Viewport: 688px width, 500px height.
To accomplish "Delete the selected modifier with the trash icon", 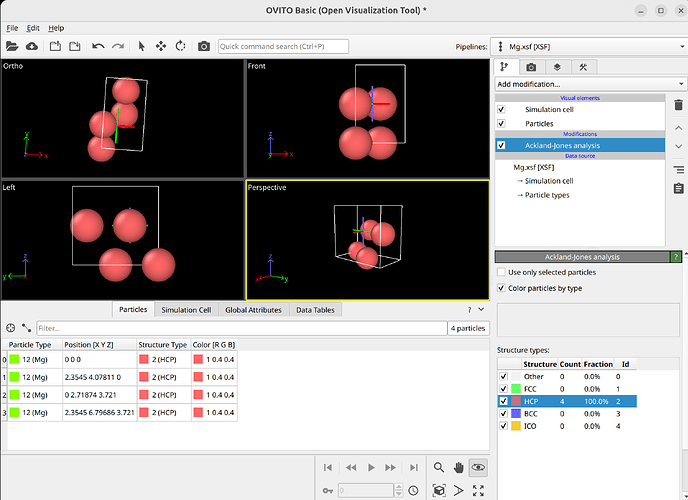I will [x=678, y=105].
